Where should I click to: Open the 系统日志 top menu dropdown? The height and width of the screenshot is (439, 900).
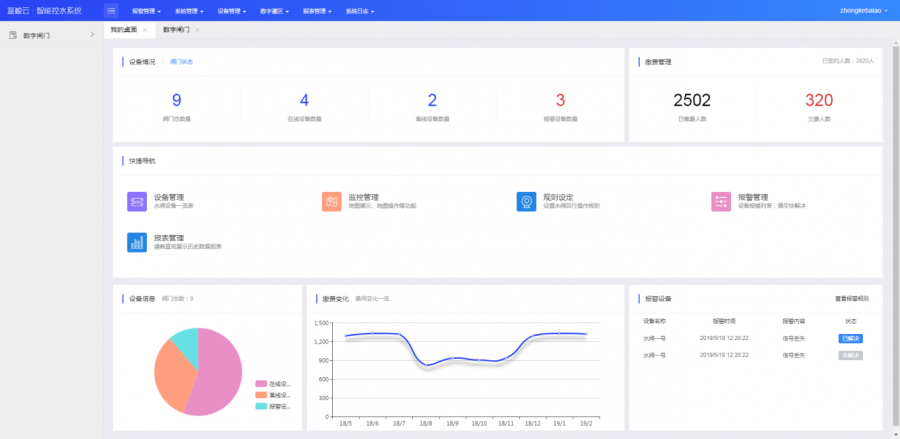[x=360, y=11]
